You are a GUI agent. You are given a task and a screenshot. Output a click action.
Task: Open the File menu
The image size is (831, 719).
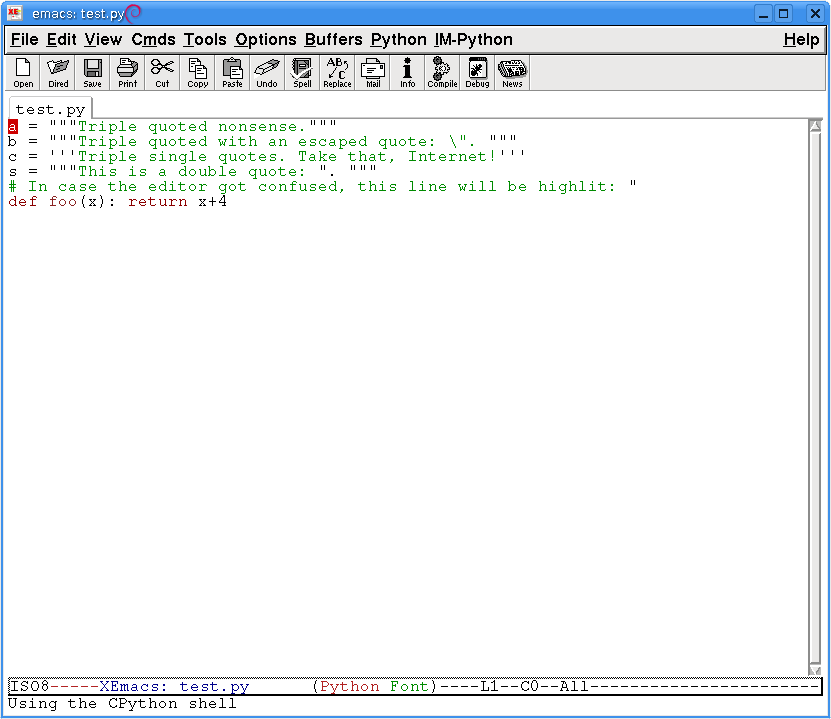pyautogui.click(x=24, y=40)
